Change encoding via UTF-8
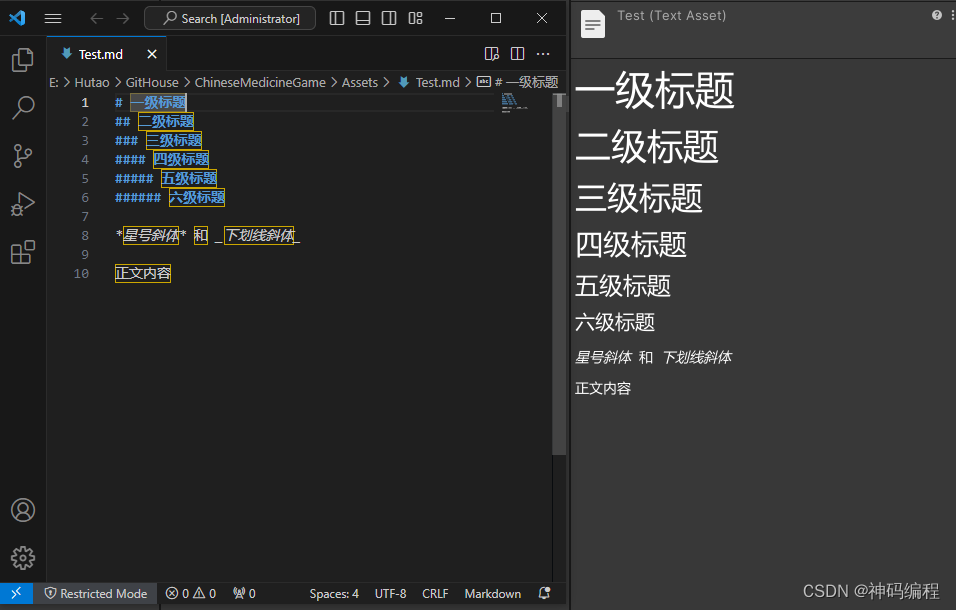Viewport: 956px width, 610px height. pos(390,594)
